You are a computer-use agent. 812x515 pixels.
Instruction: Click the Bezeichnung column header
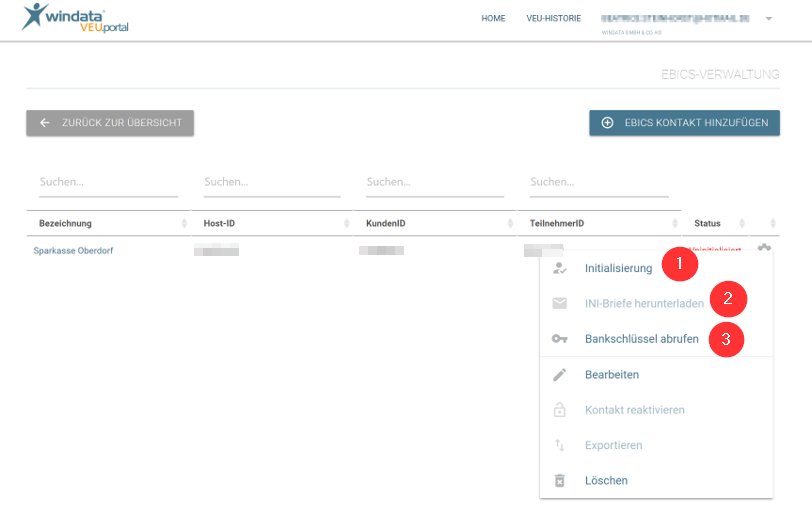pyautogui.click(x=65, y=223)
